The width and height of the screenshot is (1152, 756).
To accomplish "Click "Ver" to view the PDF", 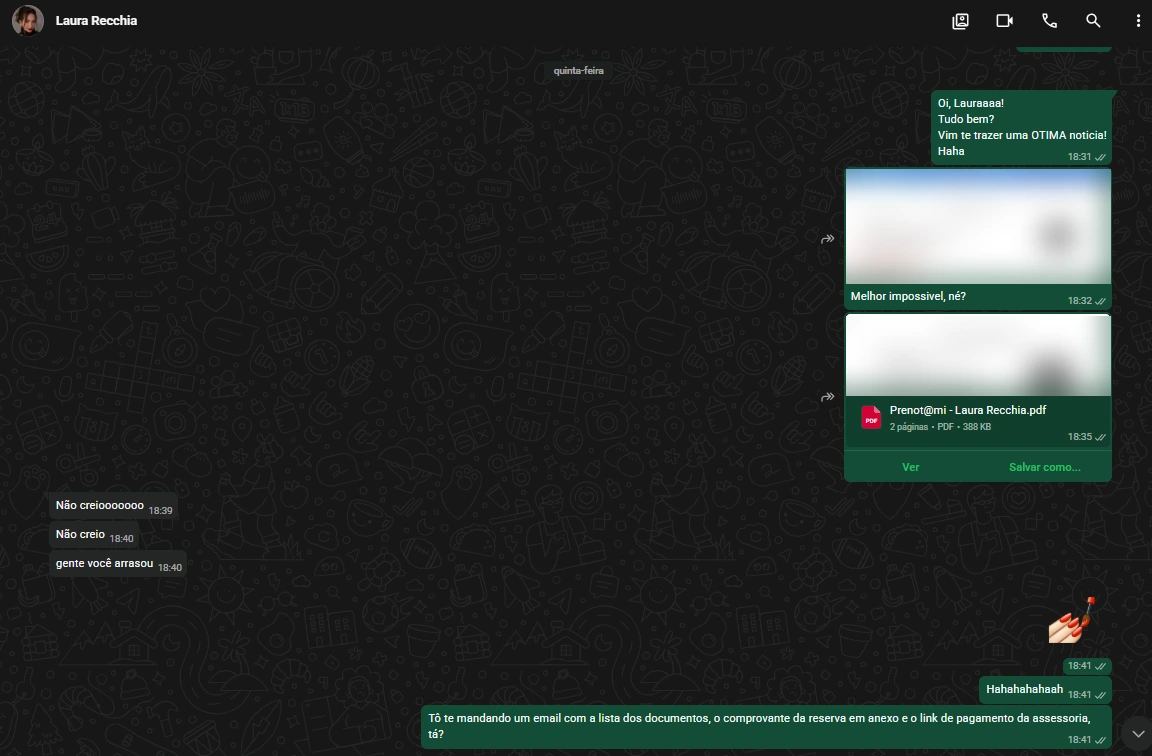I will [910, 467].
